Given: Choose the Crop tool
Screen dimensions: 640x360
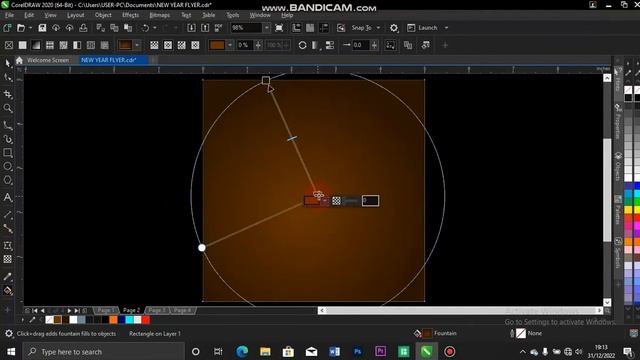Looking at the screenshot, I should click(8, 94).
